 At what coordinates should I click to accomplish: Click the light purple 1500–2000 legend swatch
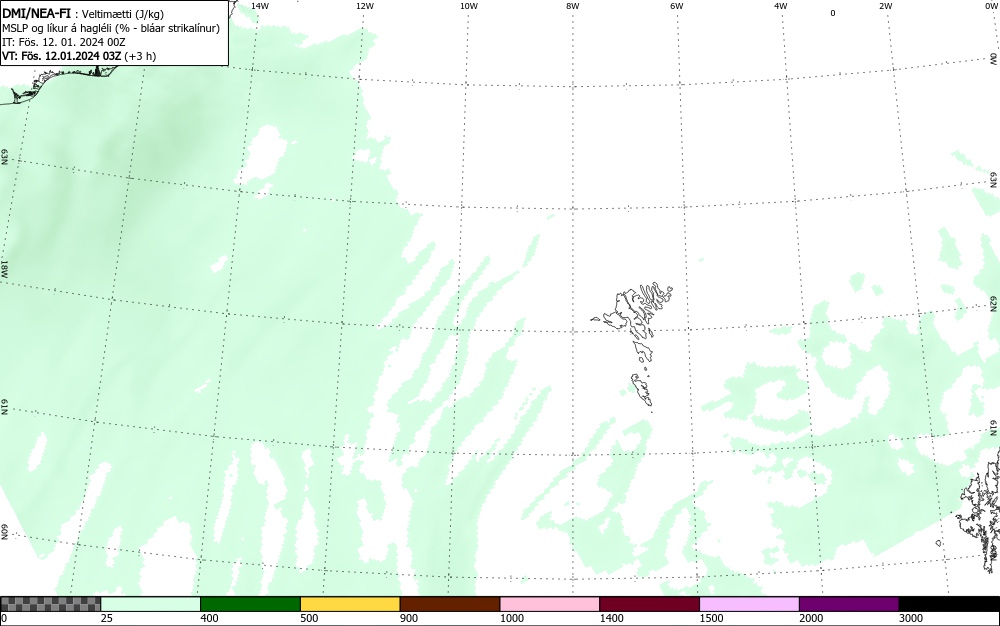pos(749,604)
